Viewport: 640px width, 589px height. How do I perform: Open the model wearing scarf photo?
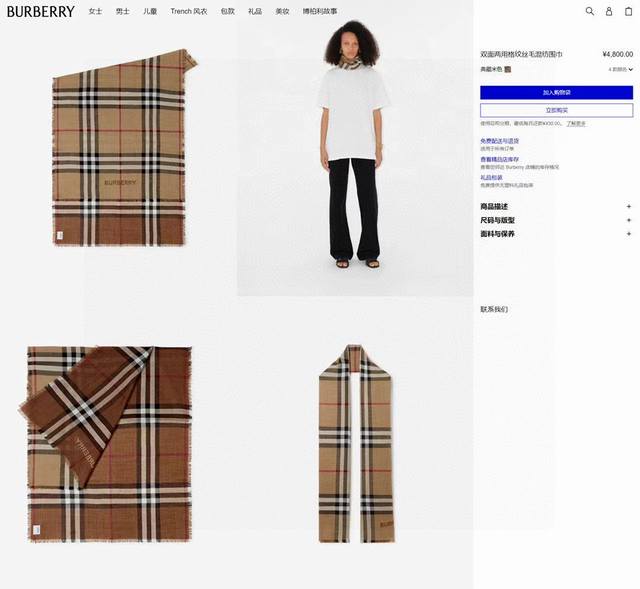355,157
